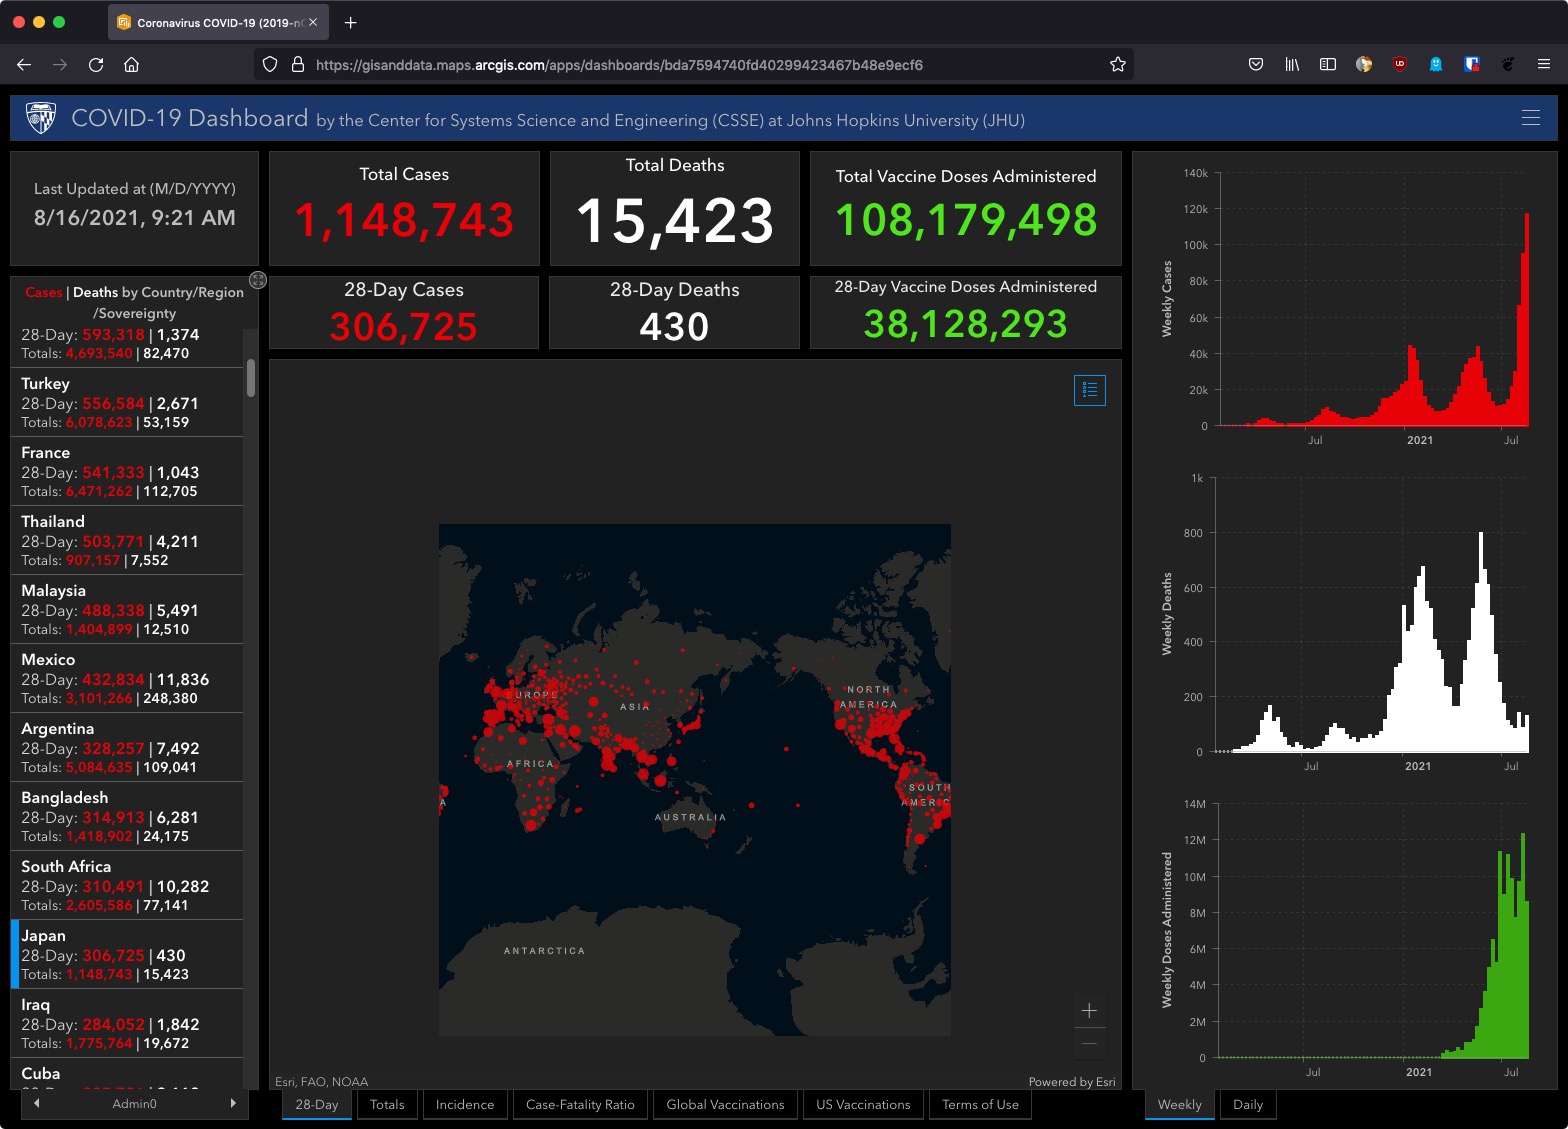The width and height of the screenshot is (1568, 1129).
Task: Click the 28-Day vaccine doses value 38,128,293
Action: 966,323
